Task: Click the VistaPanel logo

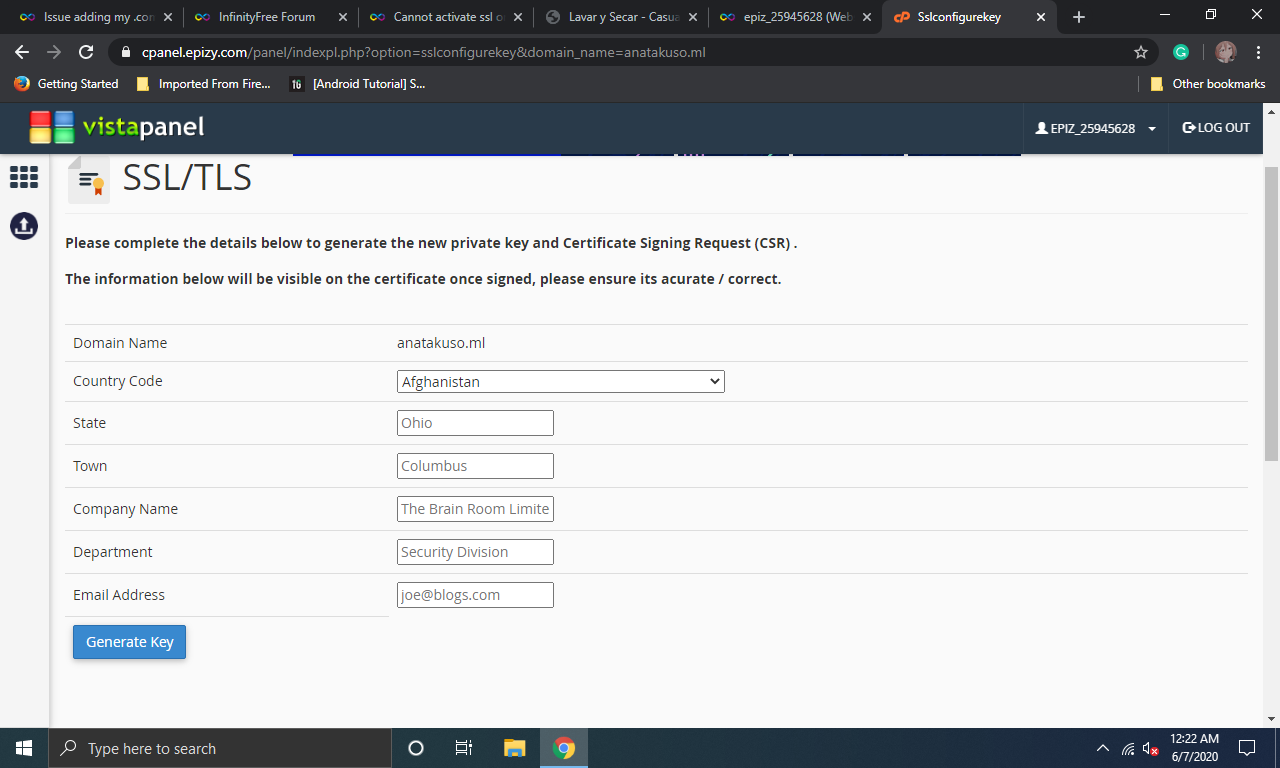Action: pos(116,127)
